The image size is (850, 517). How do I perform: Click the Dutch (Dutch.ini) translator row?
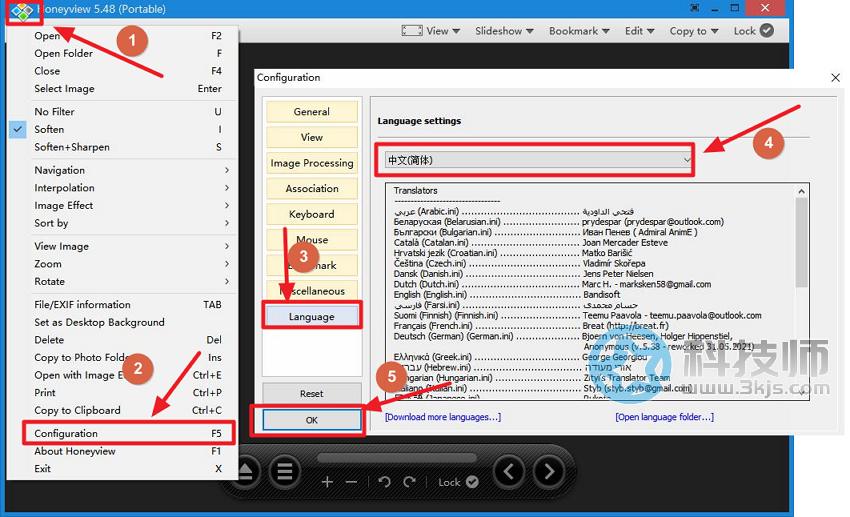552,284
